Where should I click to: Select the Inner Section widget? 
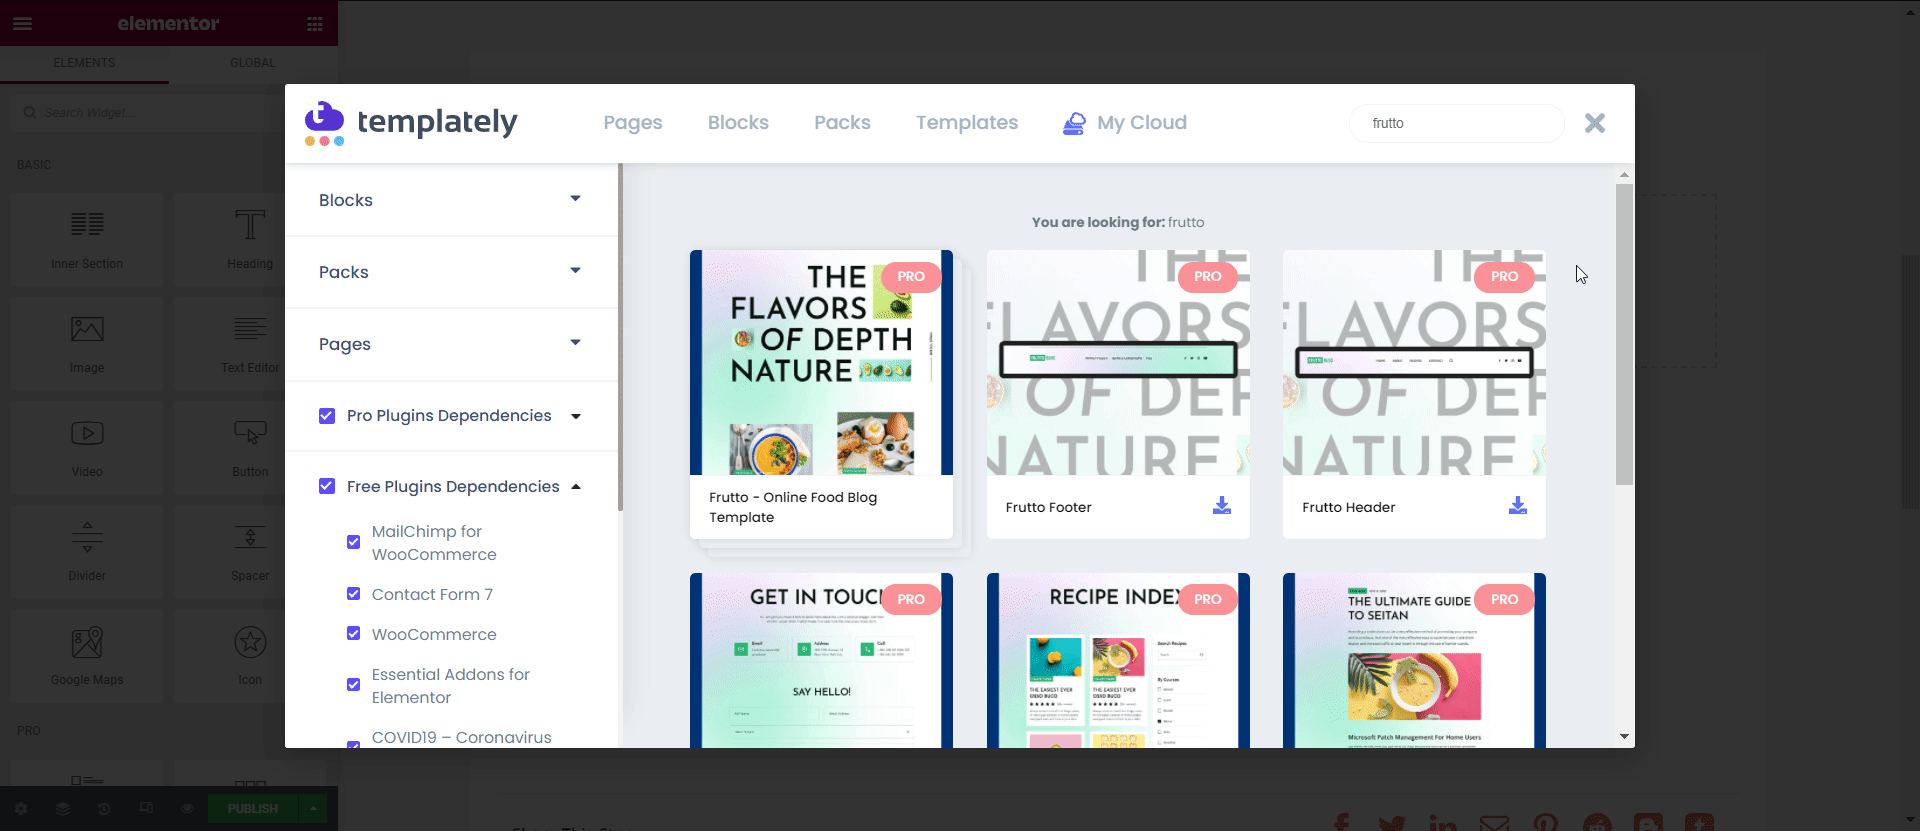tap(87, 240)
